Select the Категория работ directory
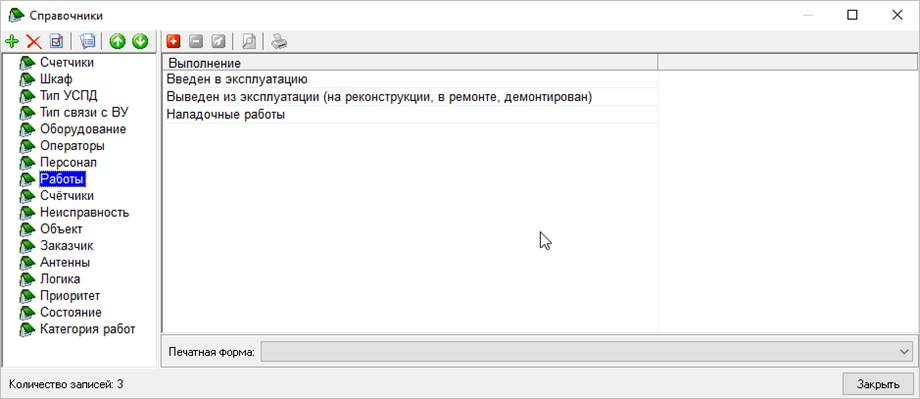Image resolution: width=920 pixels, height=399 pixels. [x=87, y=329]
